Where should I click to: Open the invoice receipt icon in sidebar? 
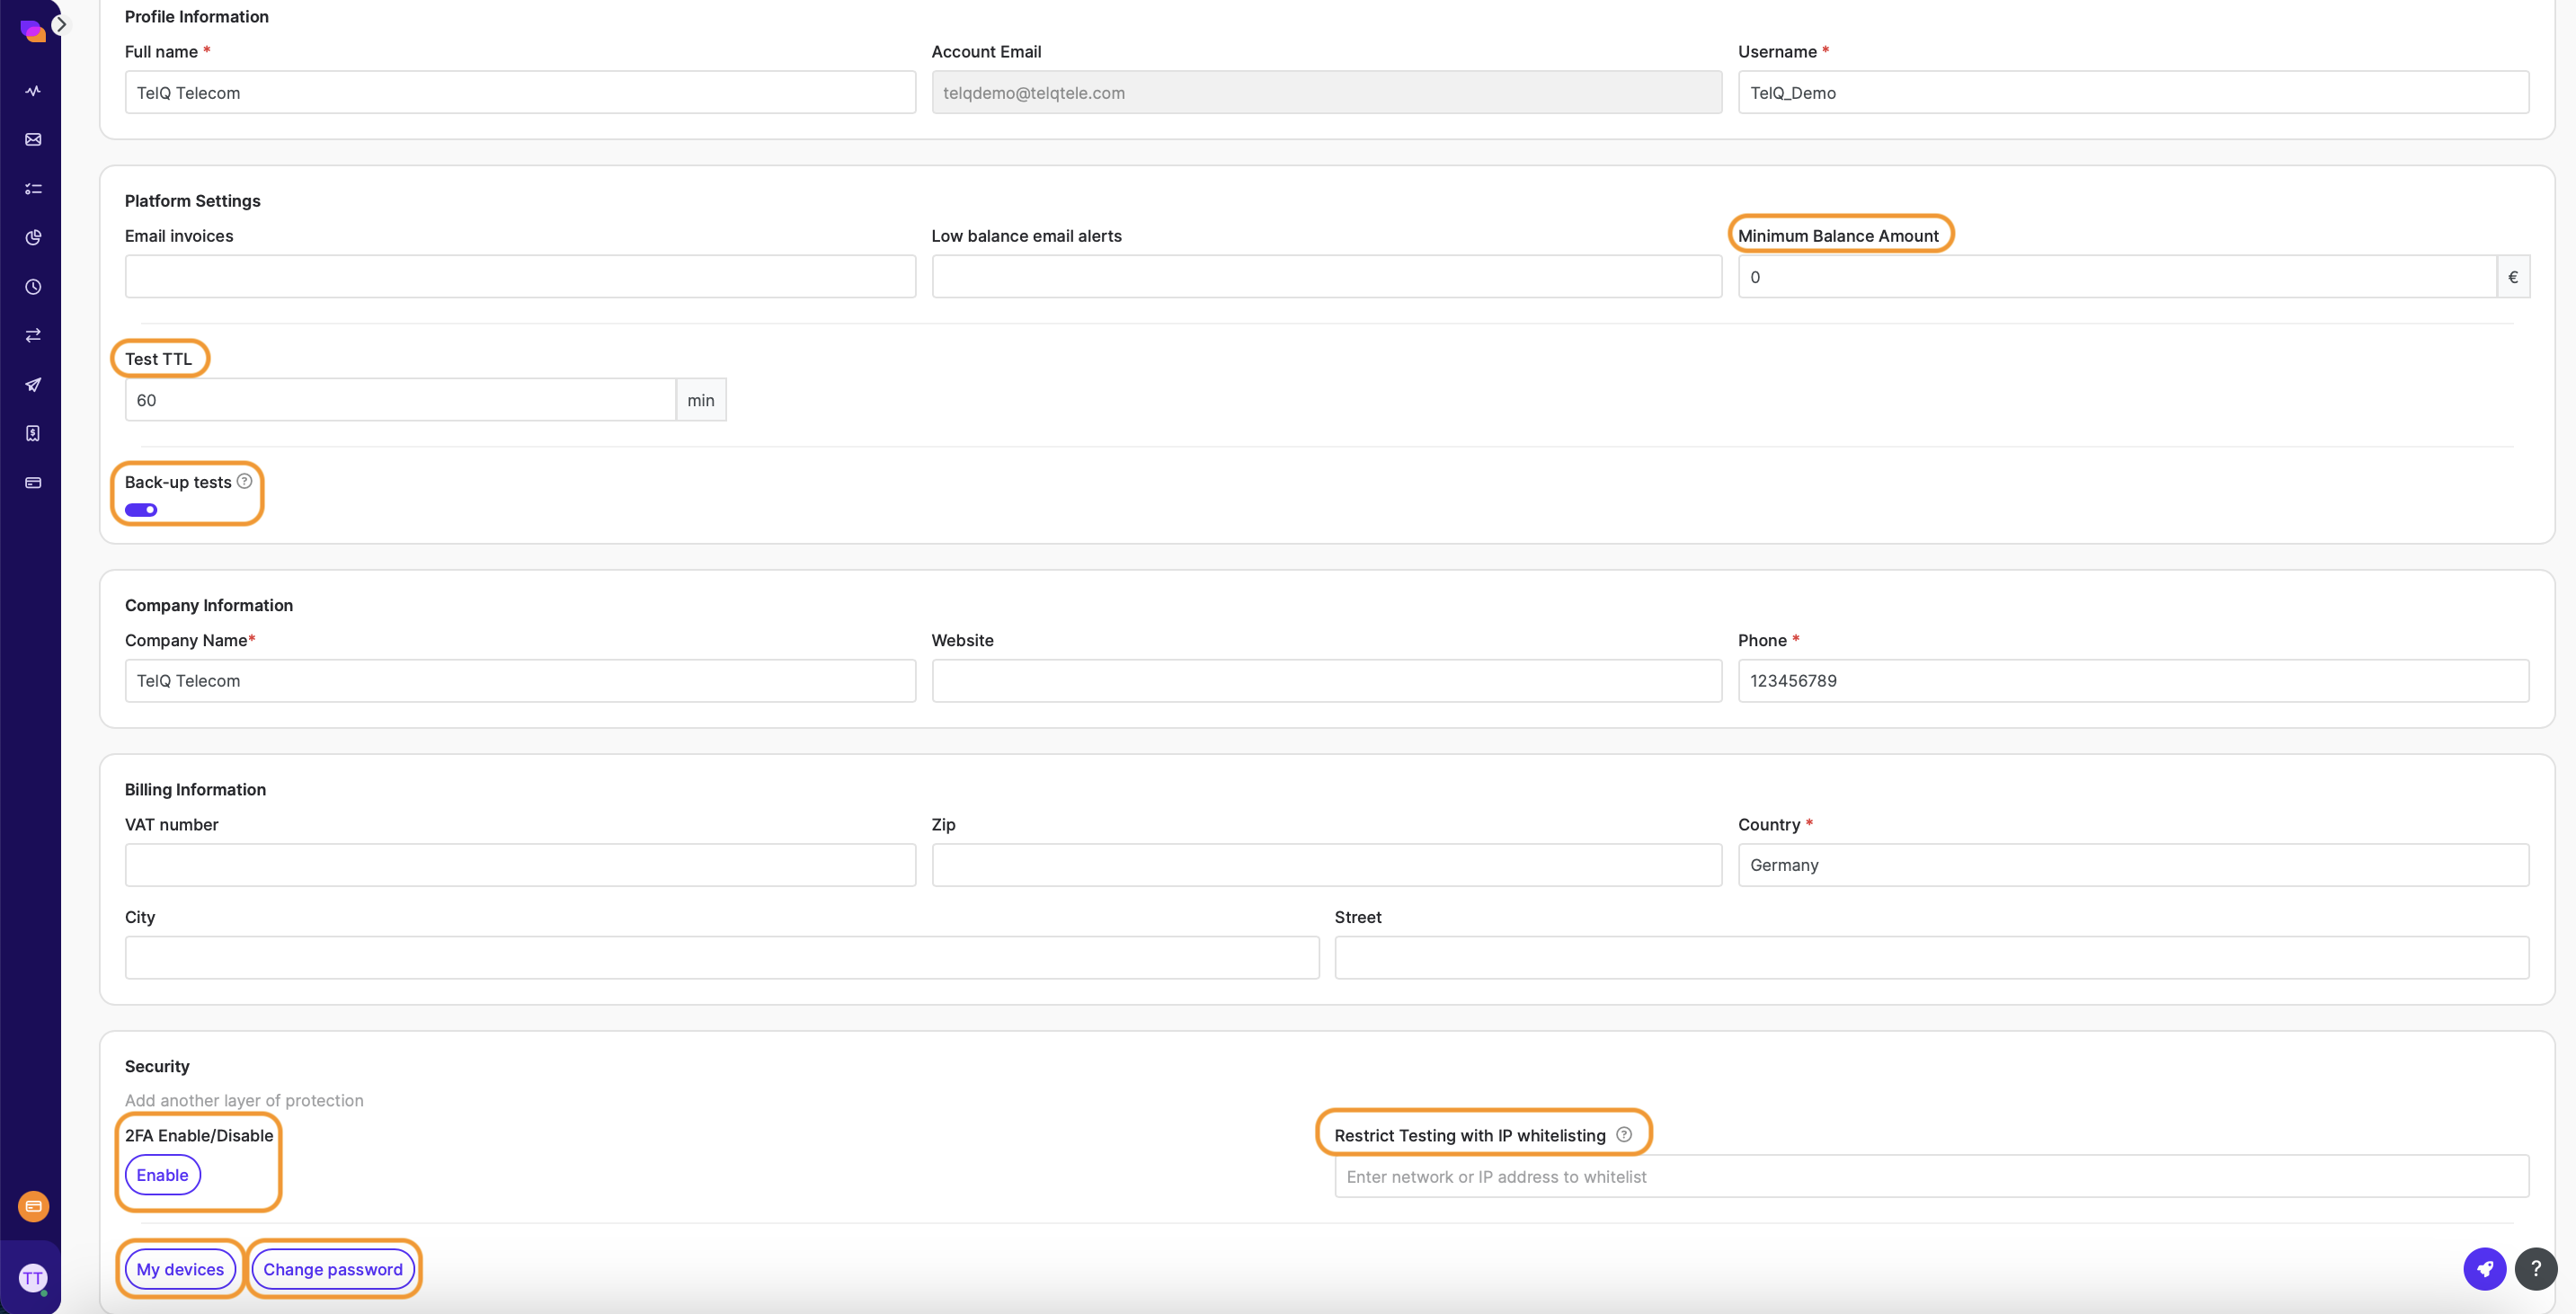(x=33, y=434)
